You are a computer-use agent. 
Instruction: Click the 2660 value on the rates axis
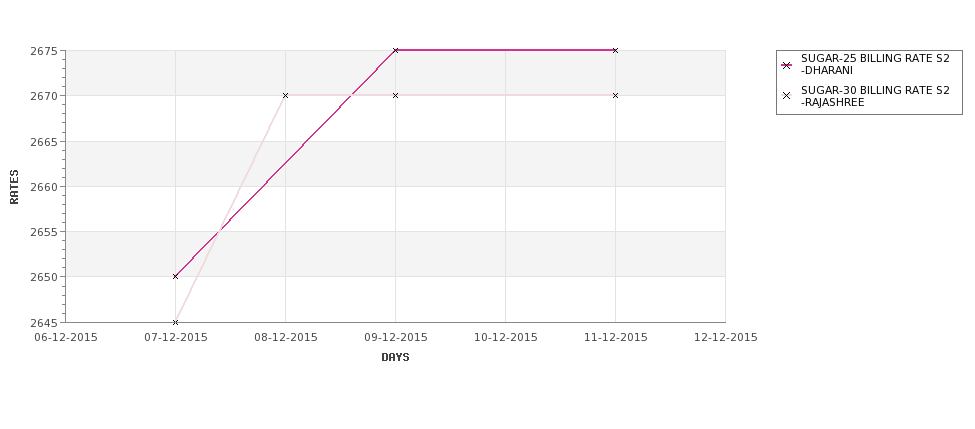[x=44, y=187]
